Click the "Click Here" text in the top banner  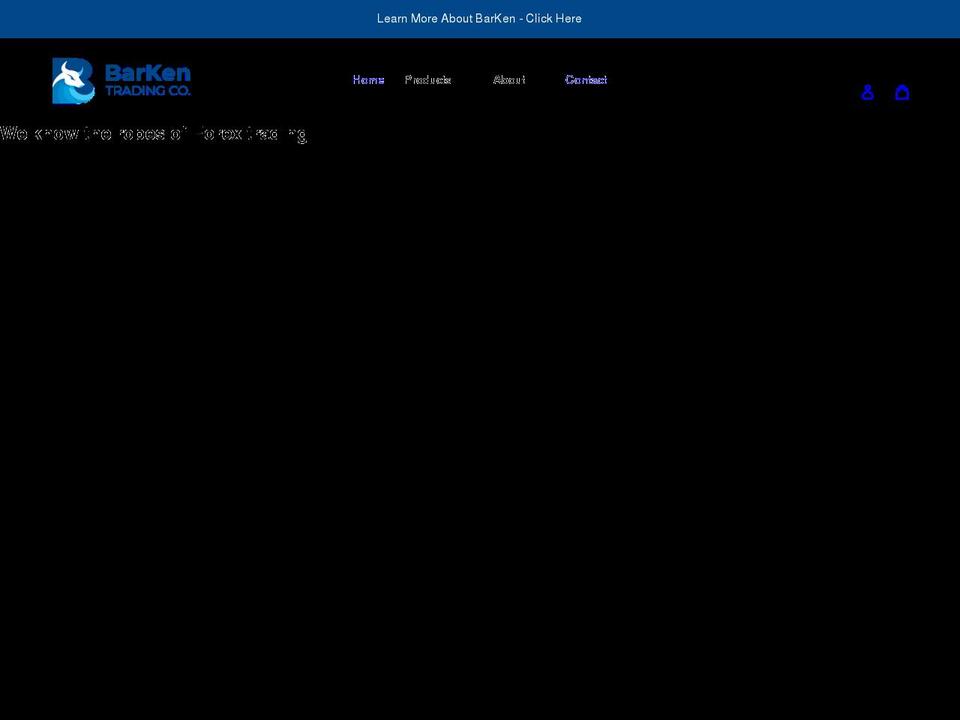click(x=554, y=18)
